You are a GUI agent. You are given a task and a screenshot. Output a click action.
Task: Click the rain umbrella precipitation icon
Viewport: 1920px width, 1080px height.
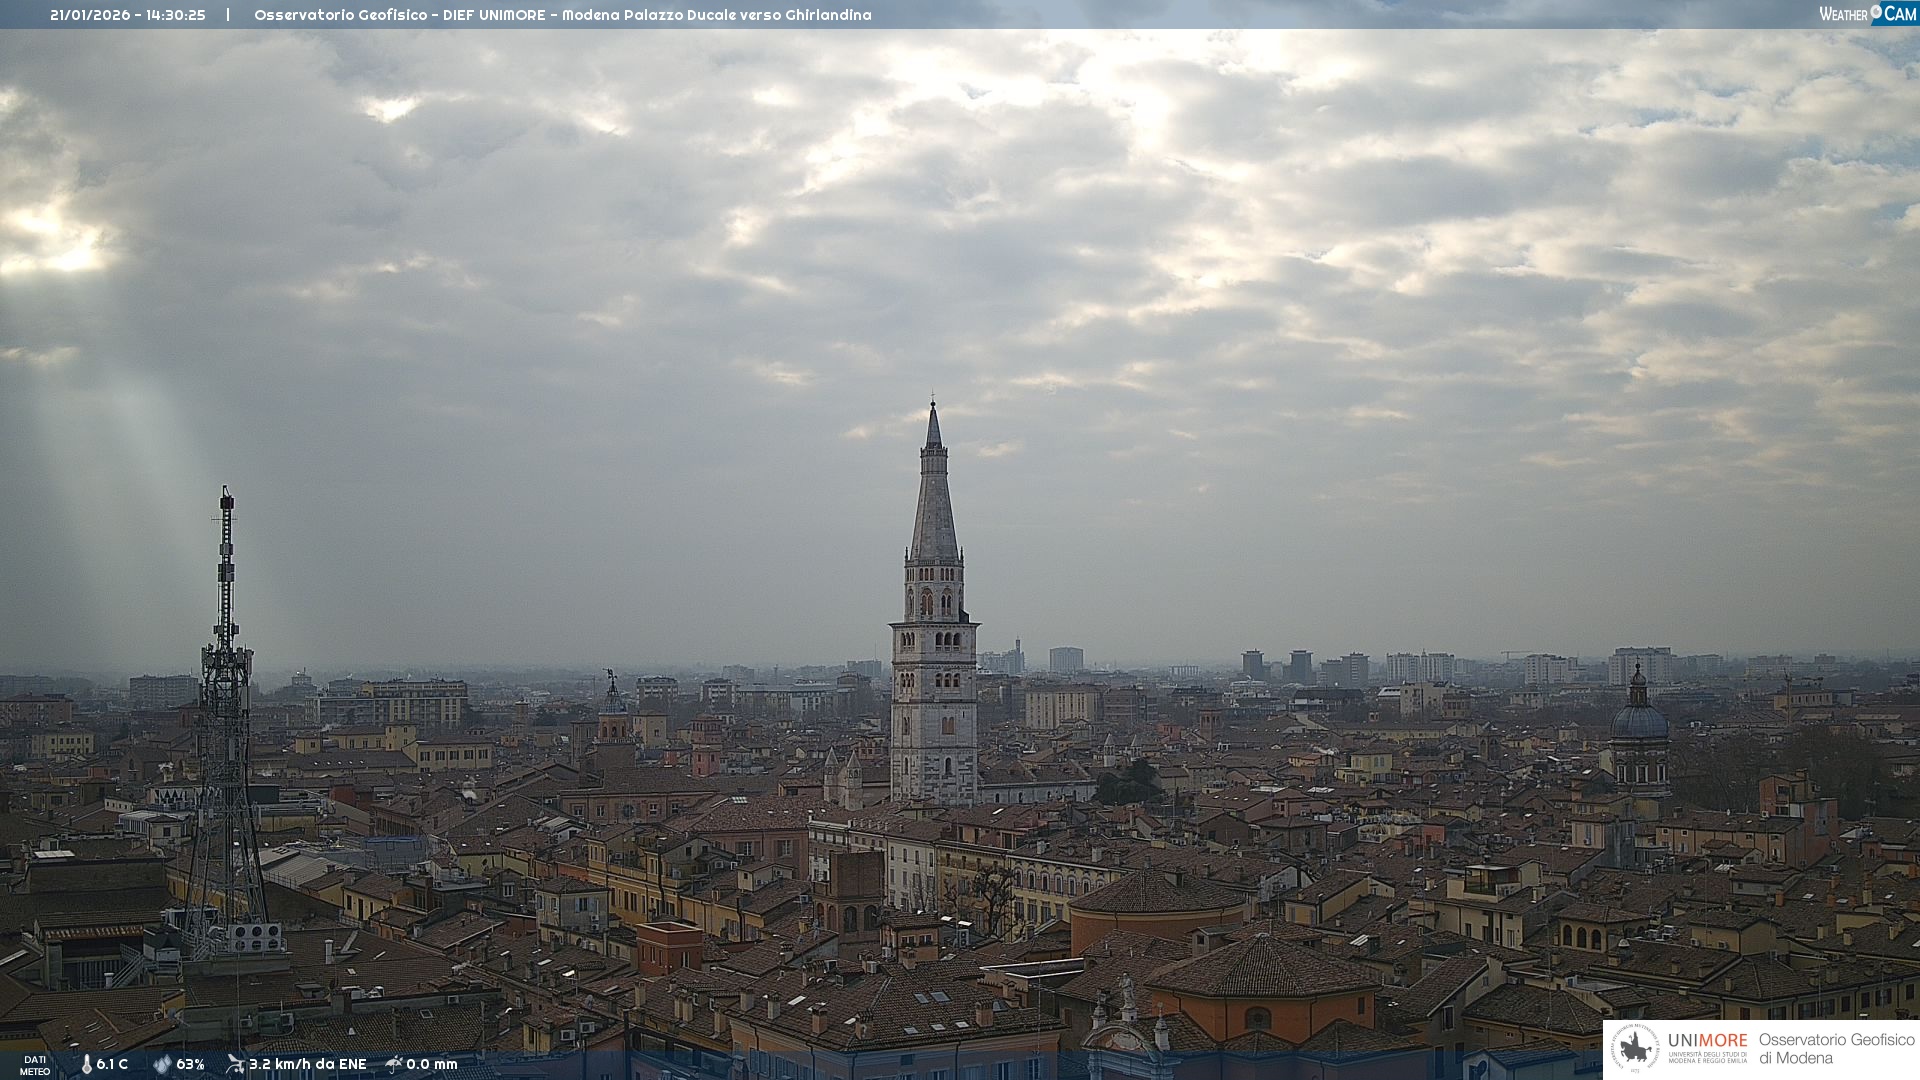[x=394, y=1064]
